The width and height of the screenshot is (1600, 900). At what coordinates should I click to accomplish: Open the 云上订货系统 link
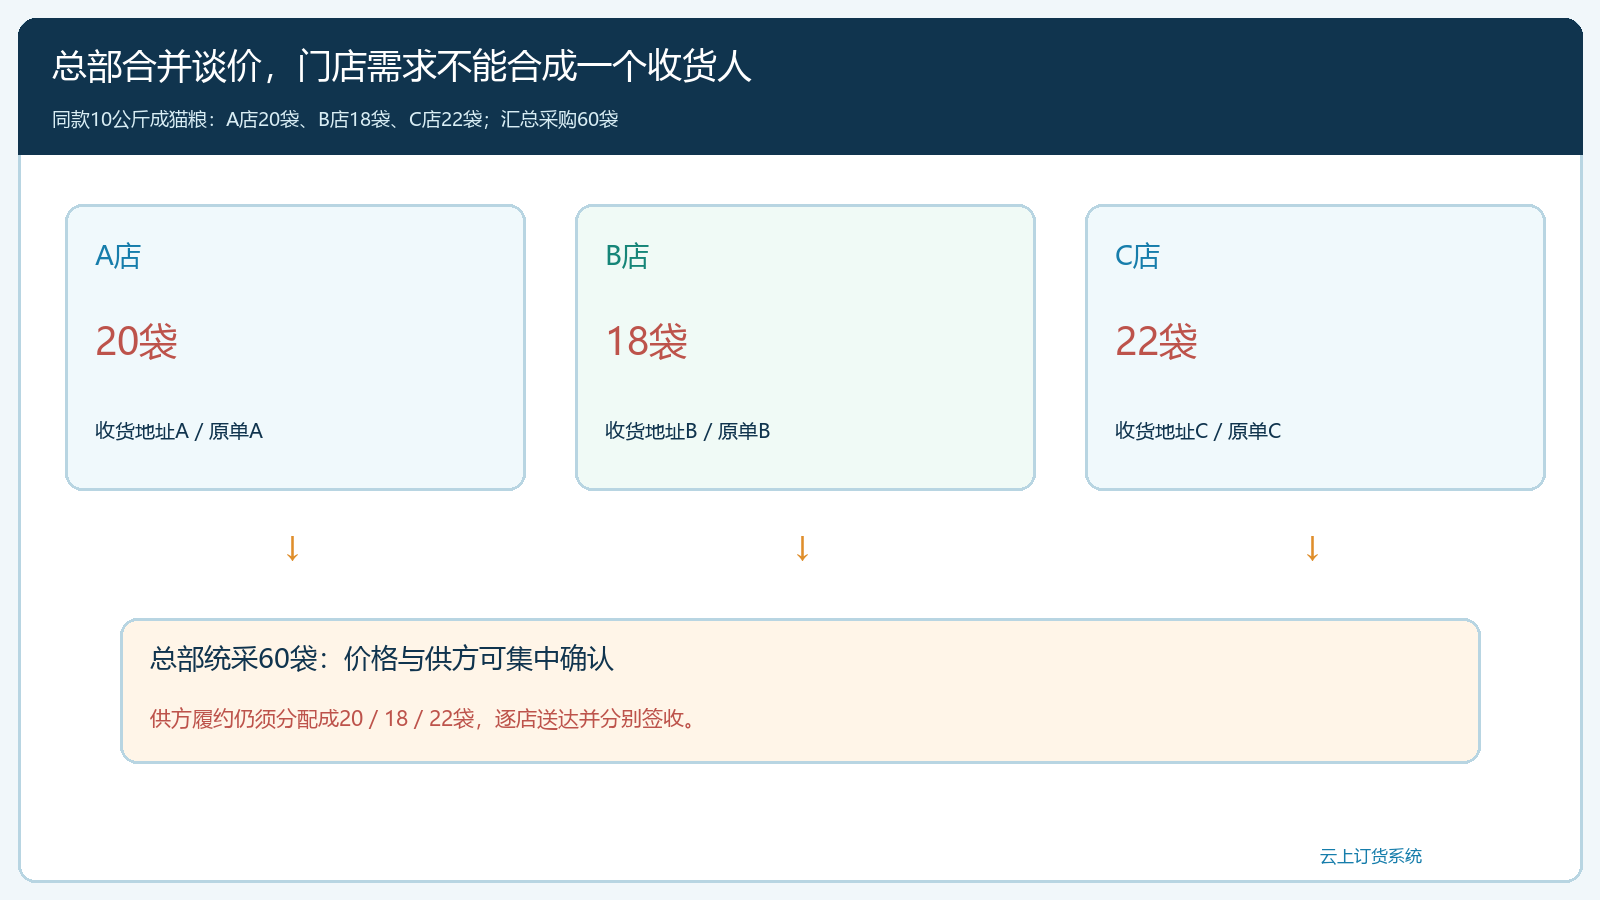pos(1371,856)
